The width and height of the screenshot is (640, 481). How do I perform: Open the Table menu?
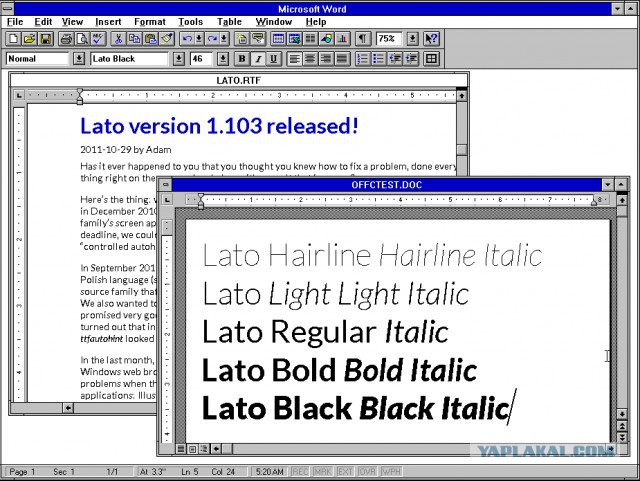(229, 22)
